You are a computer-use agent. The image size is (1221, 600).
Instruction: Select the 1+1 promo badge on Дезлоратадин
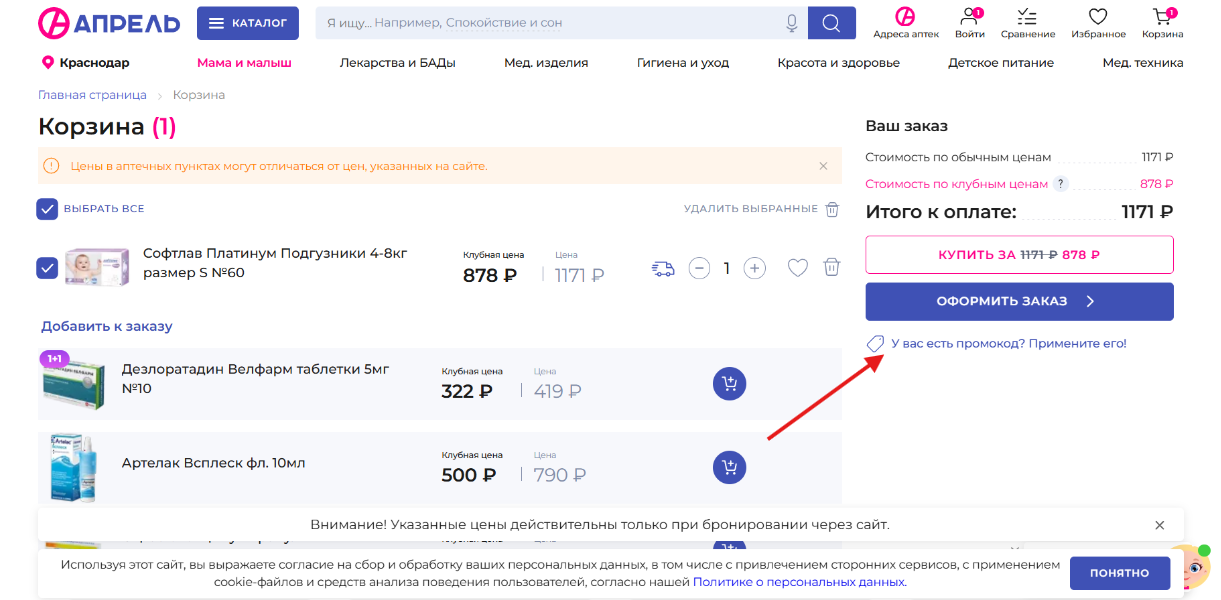coord(54,358)
